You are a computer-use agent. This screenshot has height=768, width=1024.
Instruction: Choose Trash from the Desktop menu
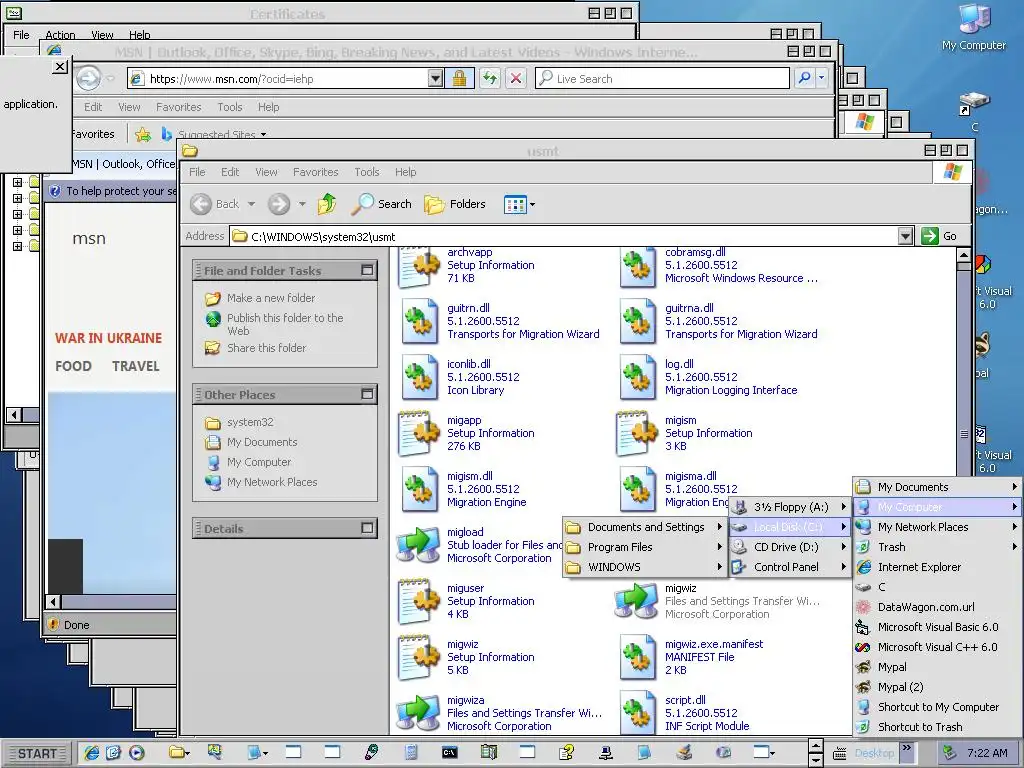coord(938,547)
